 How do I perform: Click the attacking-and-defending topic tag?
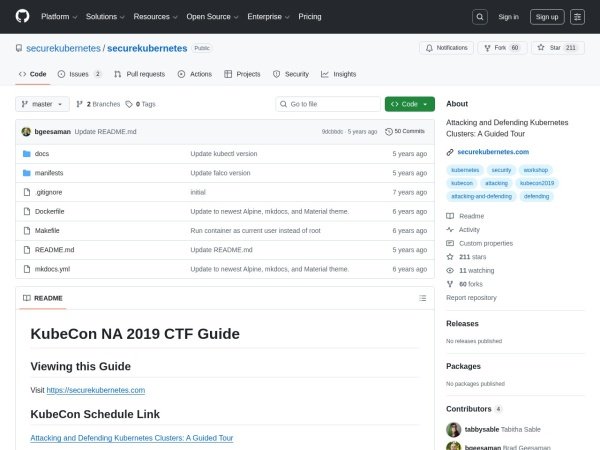pos(481,196)
